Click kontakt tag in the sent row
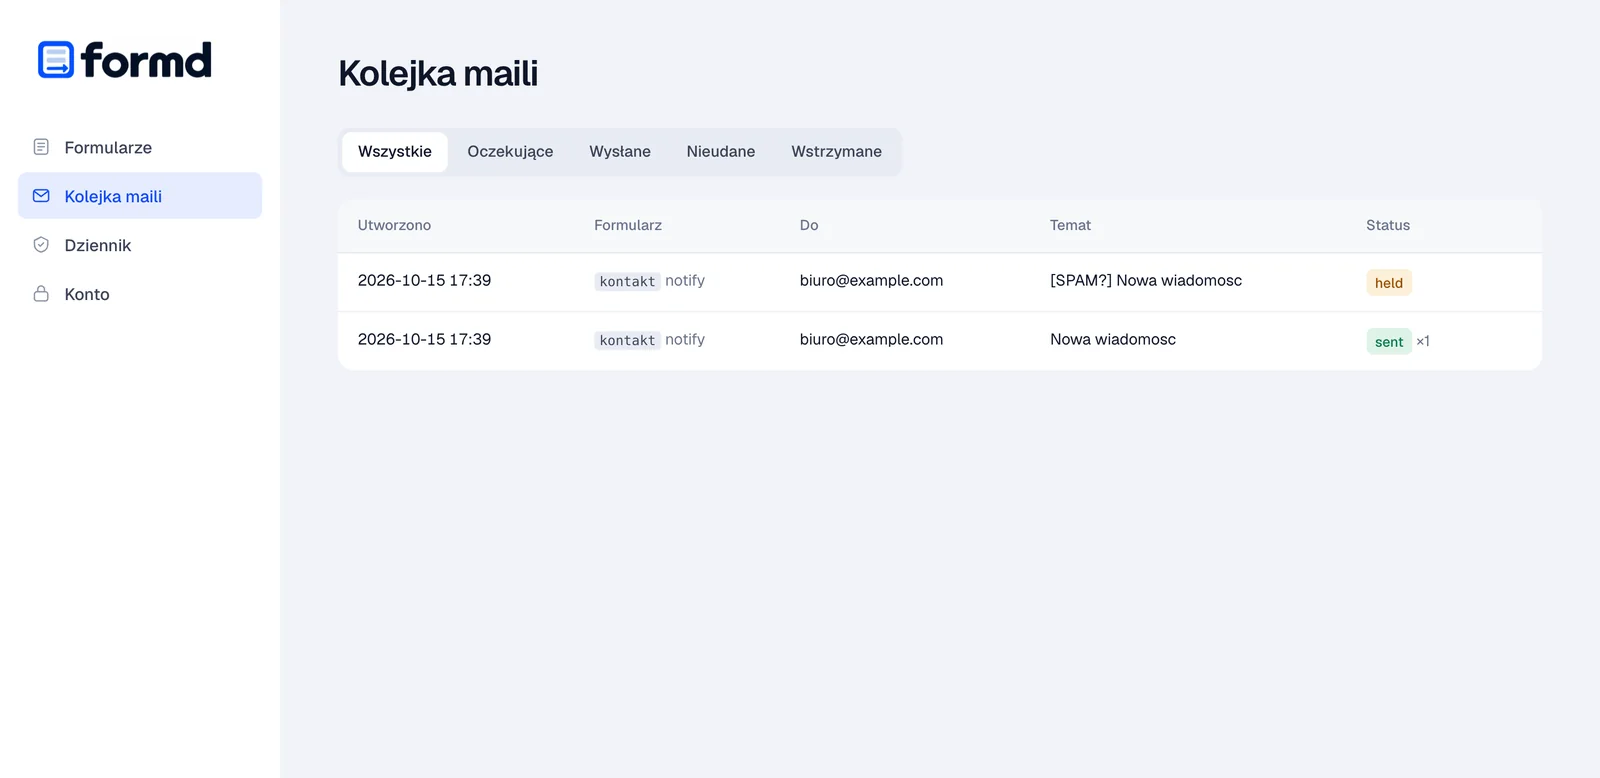The image size is (1600, 778). pyautogui.click(x=627, y=341)
